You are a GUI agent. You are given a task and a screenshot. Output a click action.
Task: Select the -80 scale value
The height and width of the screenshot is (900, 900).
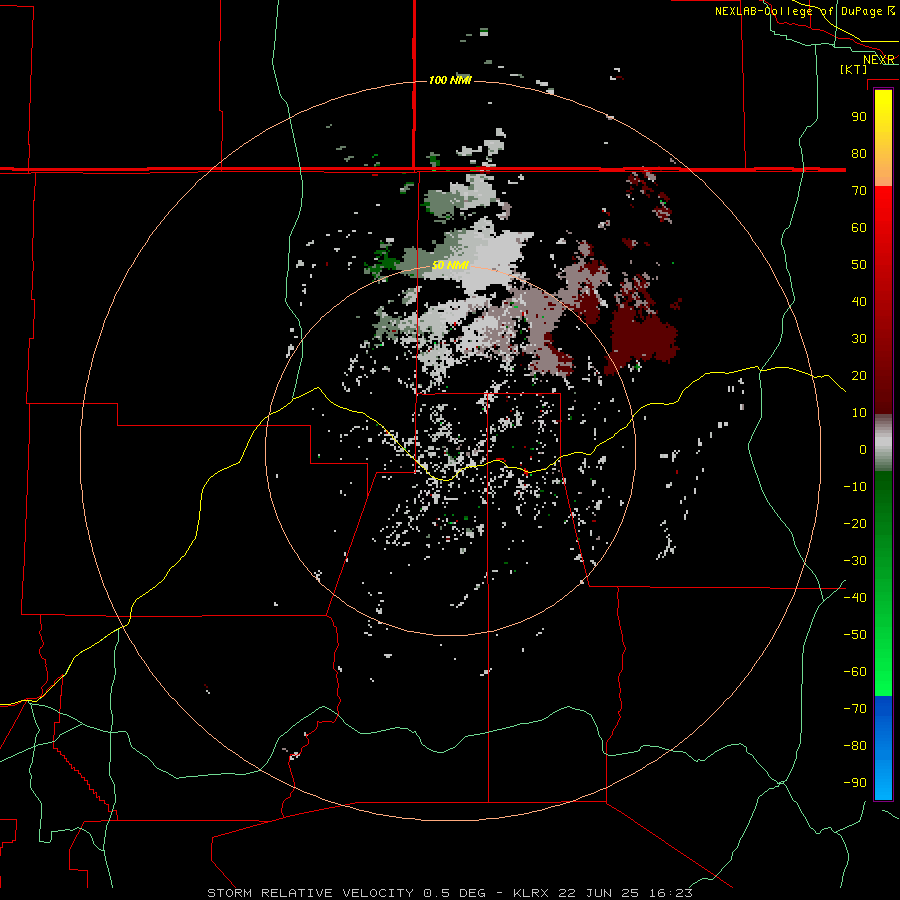pos(855,746)
